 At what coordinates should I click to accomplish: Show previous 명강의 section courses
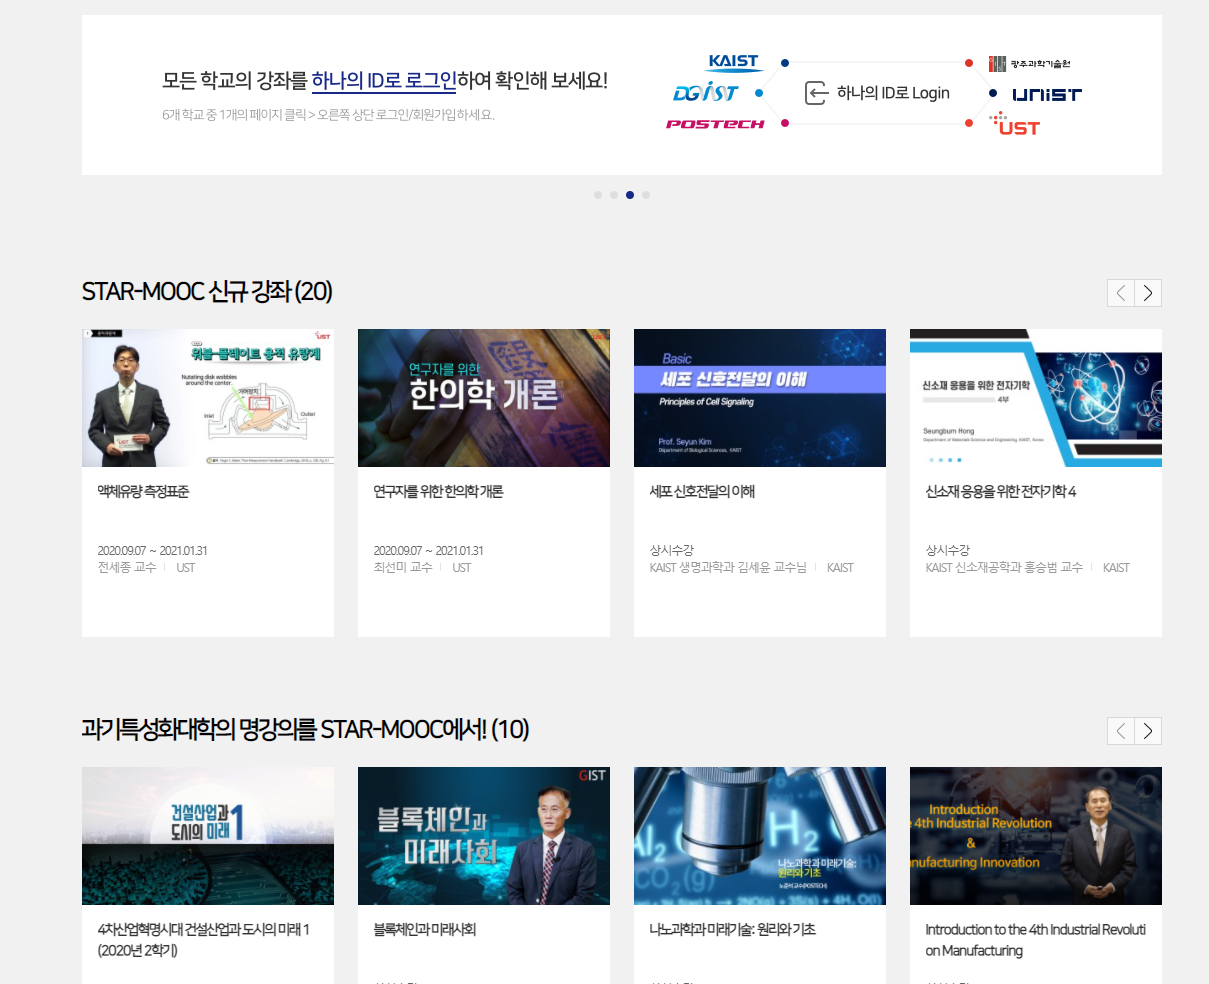pos(1121,731)
